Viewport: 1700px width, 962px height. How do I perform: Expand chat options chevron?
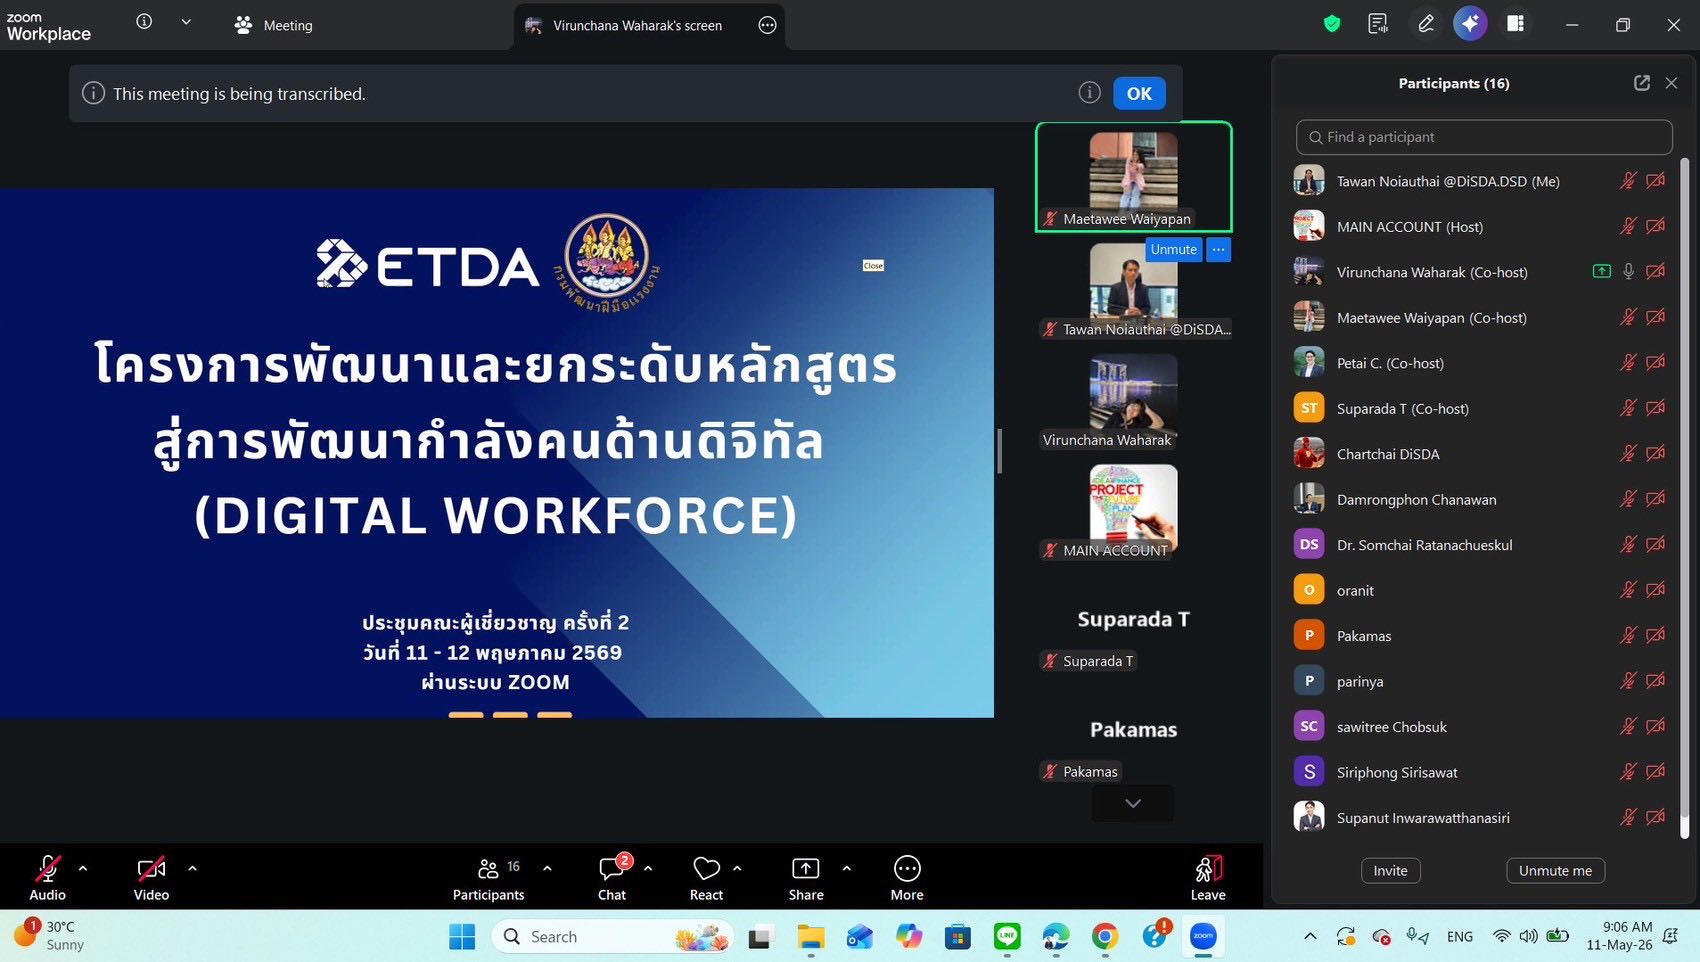pos(648,869)
